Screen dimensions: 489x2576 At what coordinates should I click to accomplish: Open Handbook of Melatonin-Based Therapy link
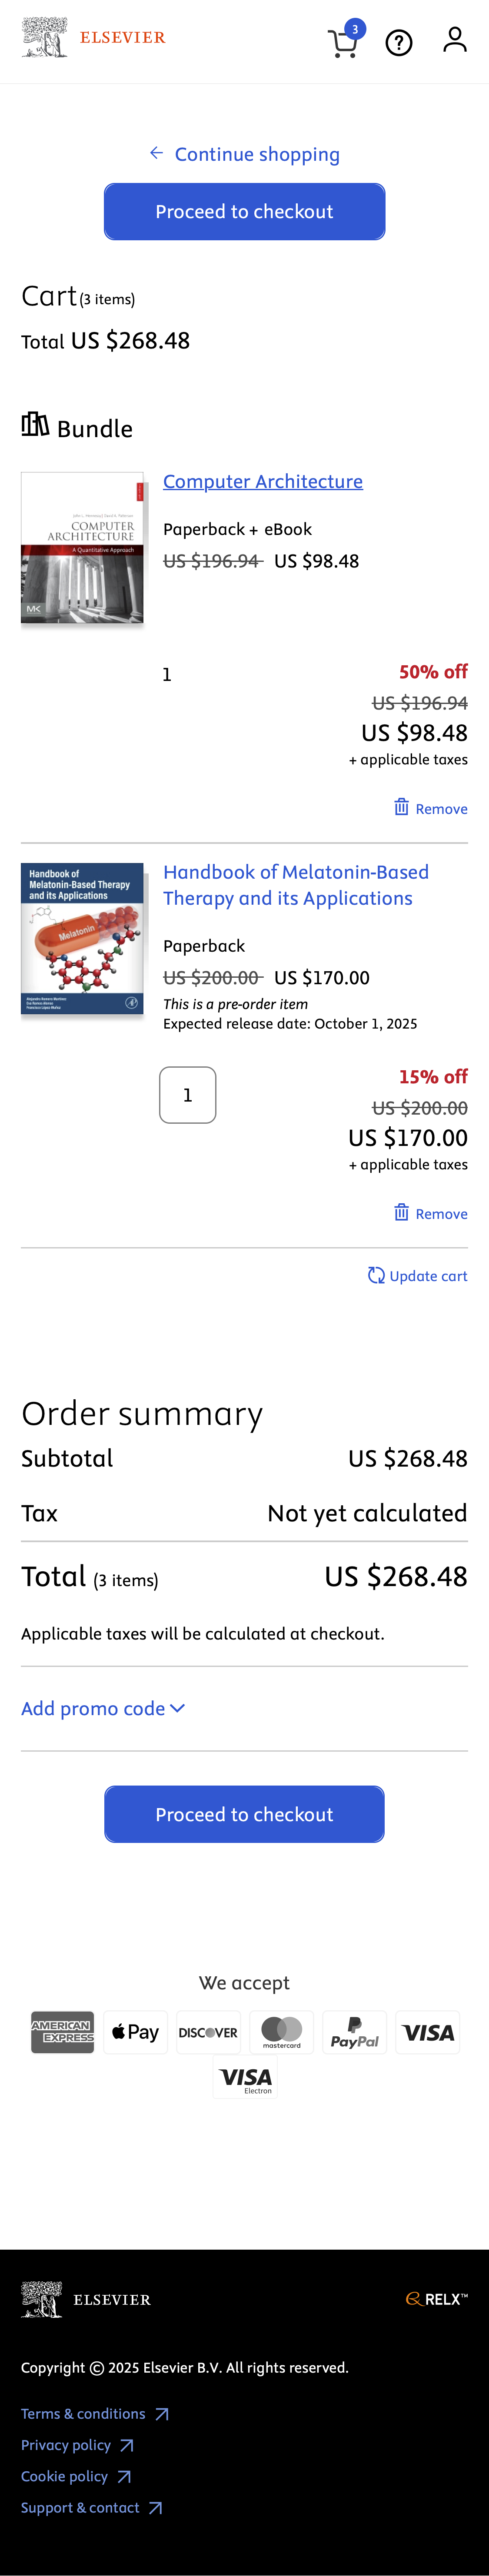click(296, 885)
